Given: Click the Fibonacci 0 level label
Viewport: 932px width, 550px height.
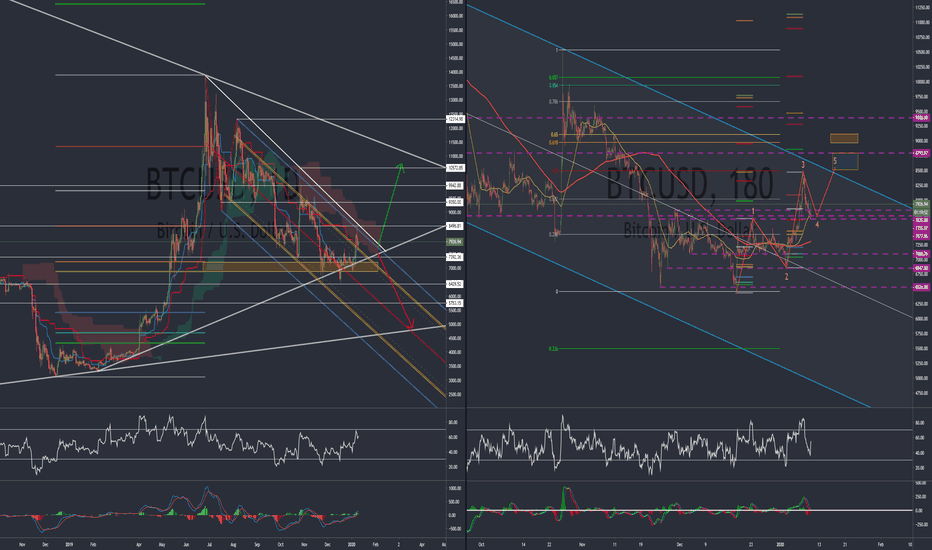Looking at the screenshot, I should tap(557, 291).
